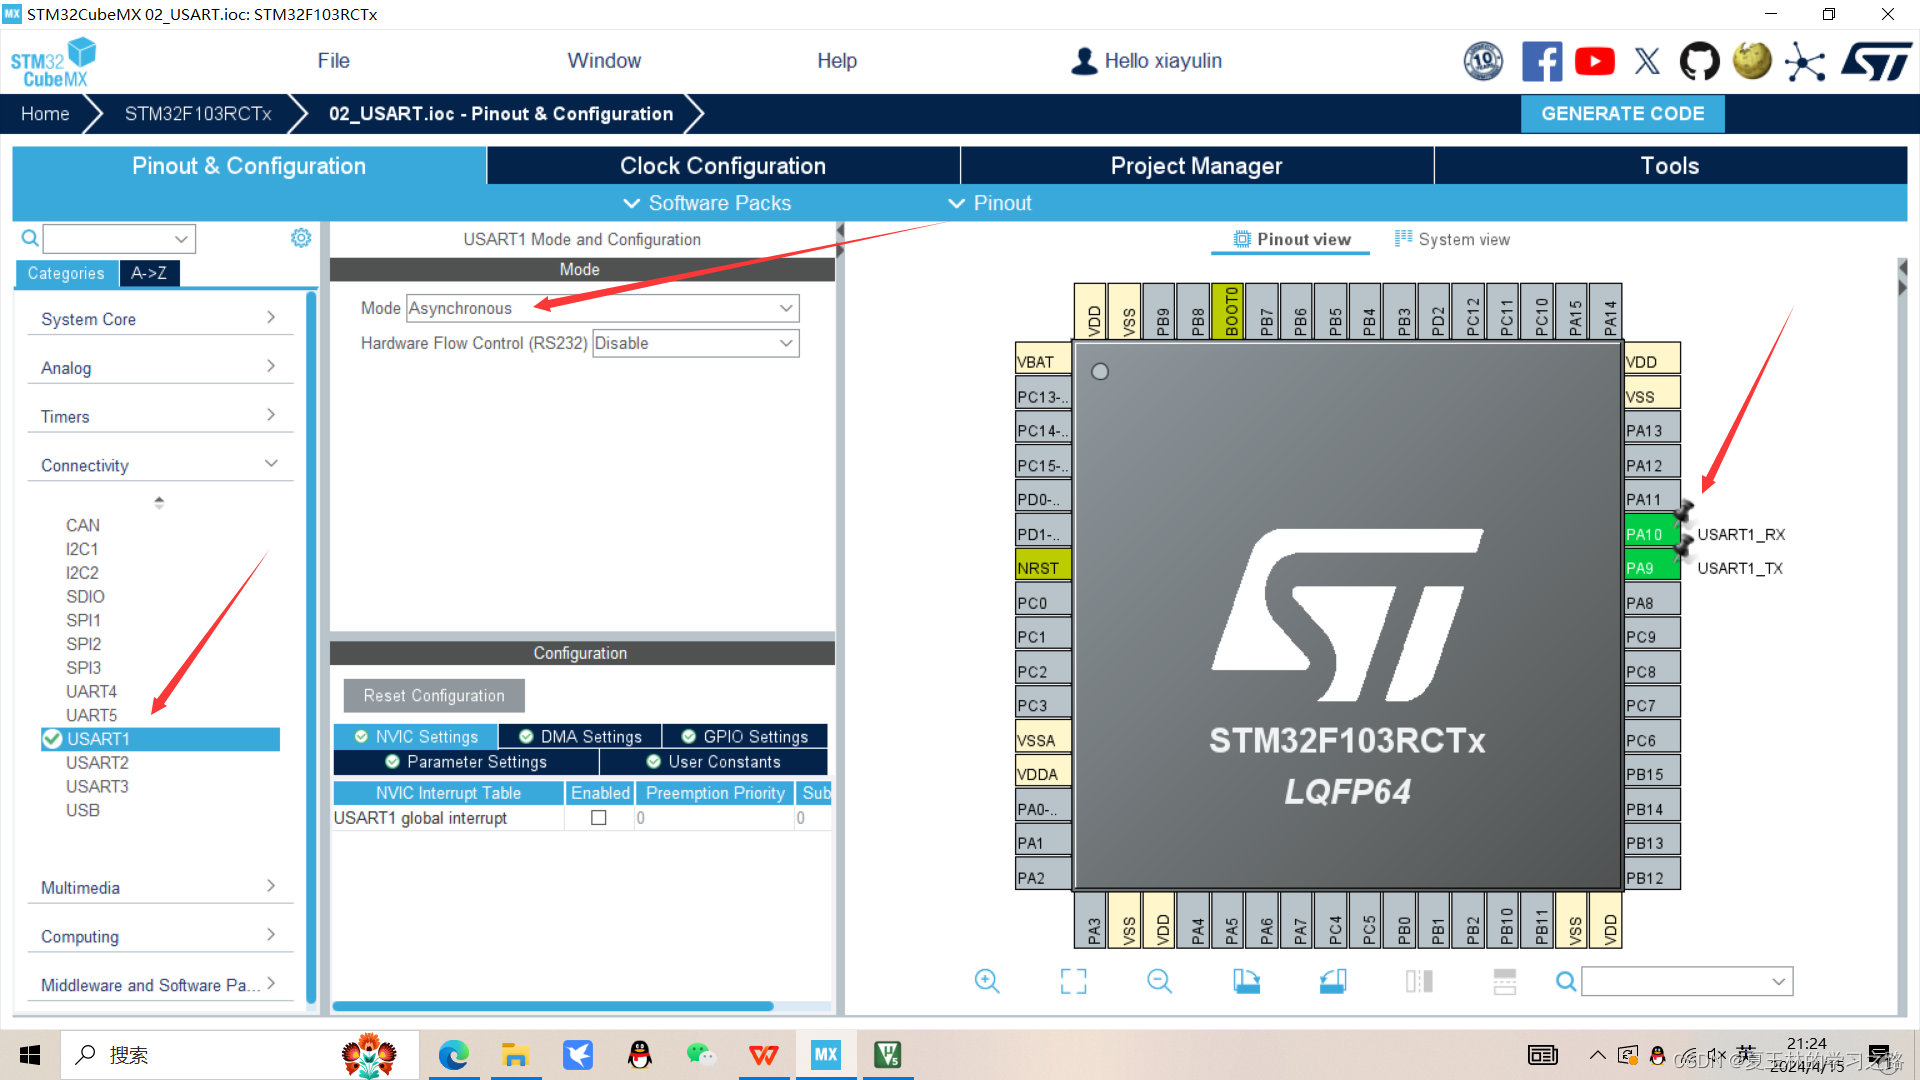Toggle the USART1 enabled check mark
The width and height of the screenshot is (1920, 1080).
(52, 739)
